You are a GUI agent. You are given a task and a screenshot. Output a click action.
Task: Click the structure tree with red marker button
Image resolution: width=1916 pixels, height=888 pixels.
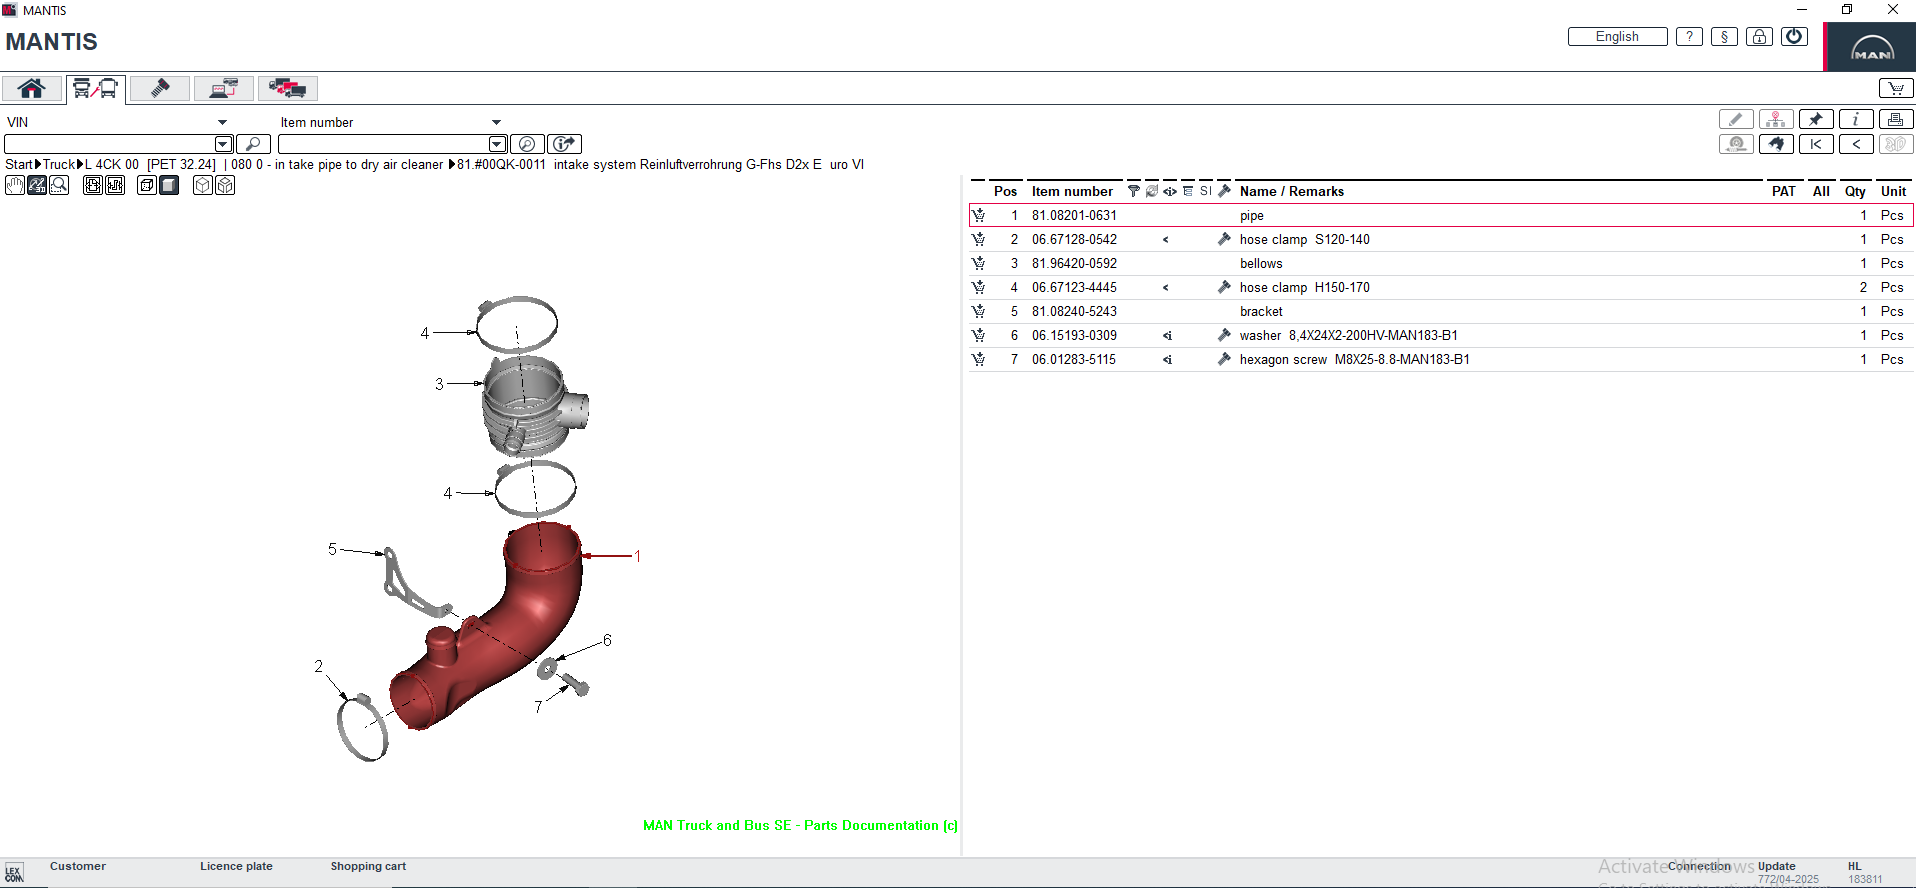(x=1776, y=119)
